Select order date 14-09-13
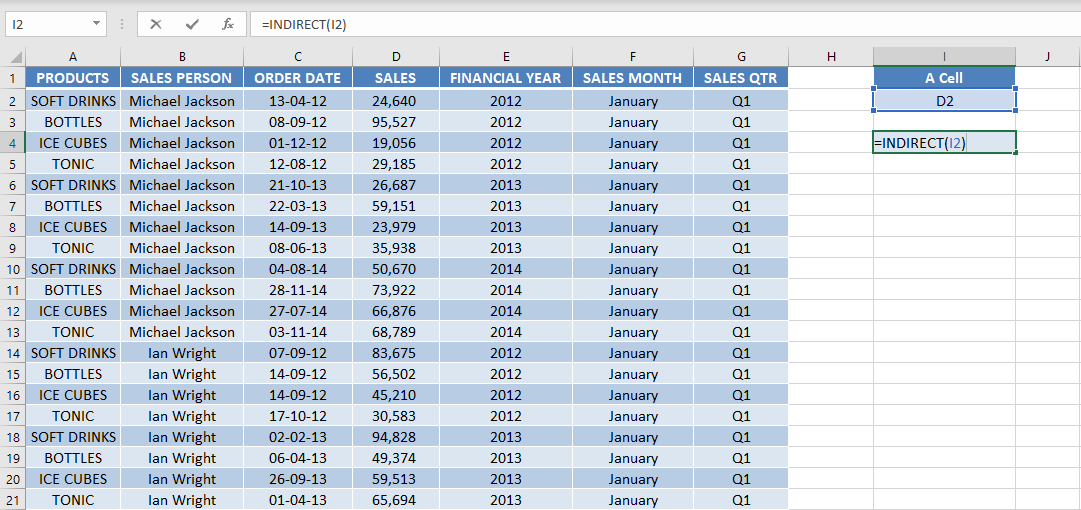1081x510 pixels. tap(298, 227)
